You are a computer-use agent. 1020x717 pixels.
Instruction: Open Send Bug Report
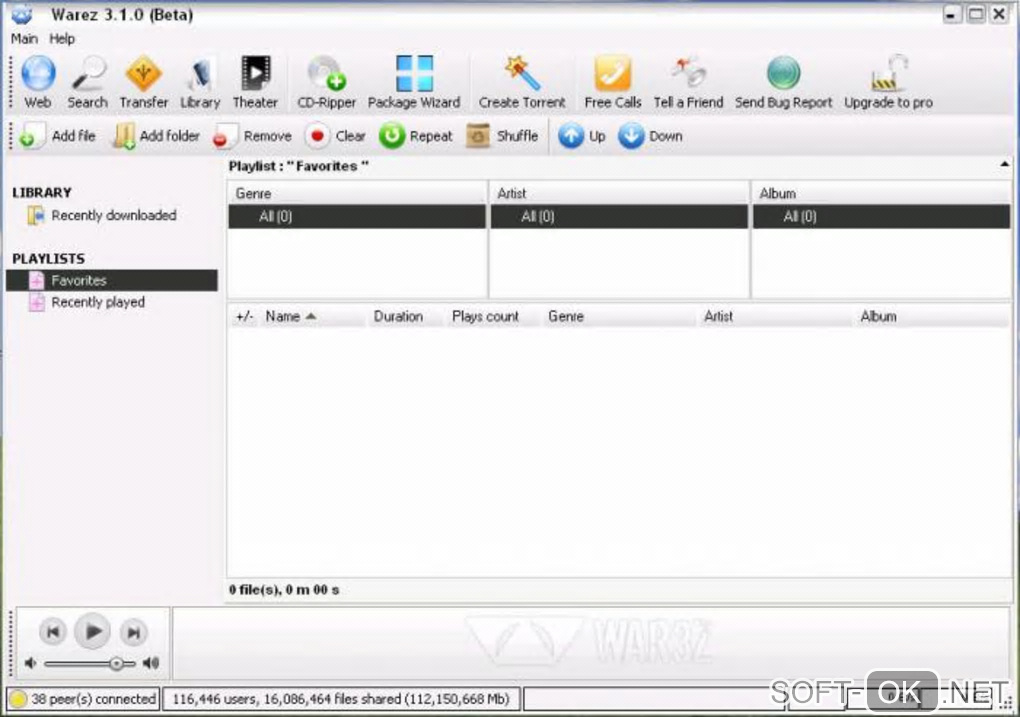[x=783, y=83]
